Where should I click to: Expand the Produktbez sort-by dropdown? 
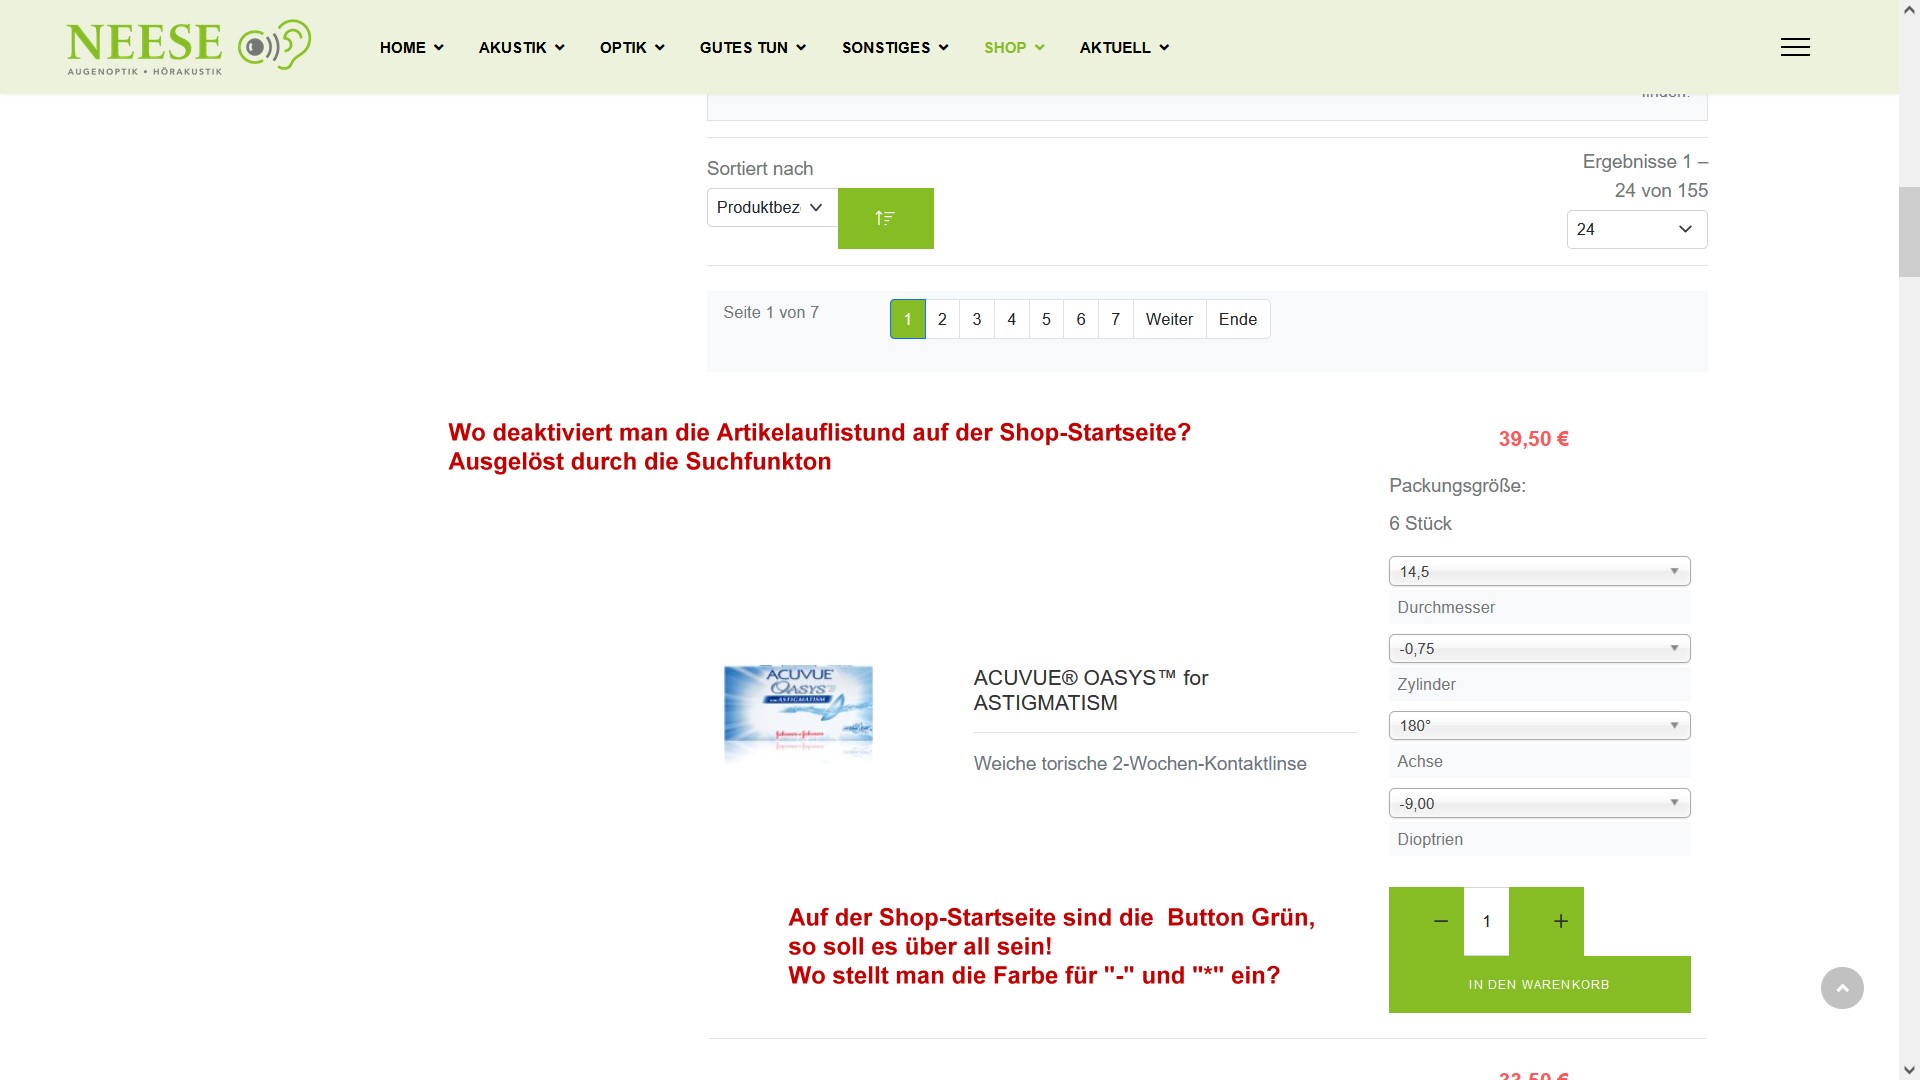click(x=771, y=207)
